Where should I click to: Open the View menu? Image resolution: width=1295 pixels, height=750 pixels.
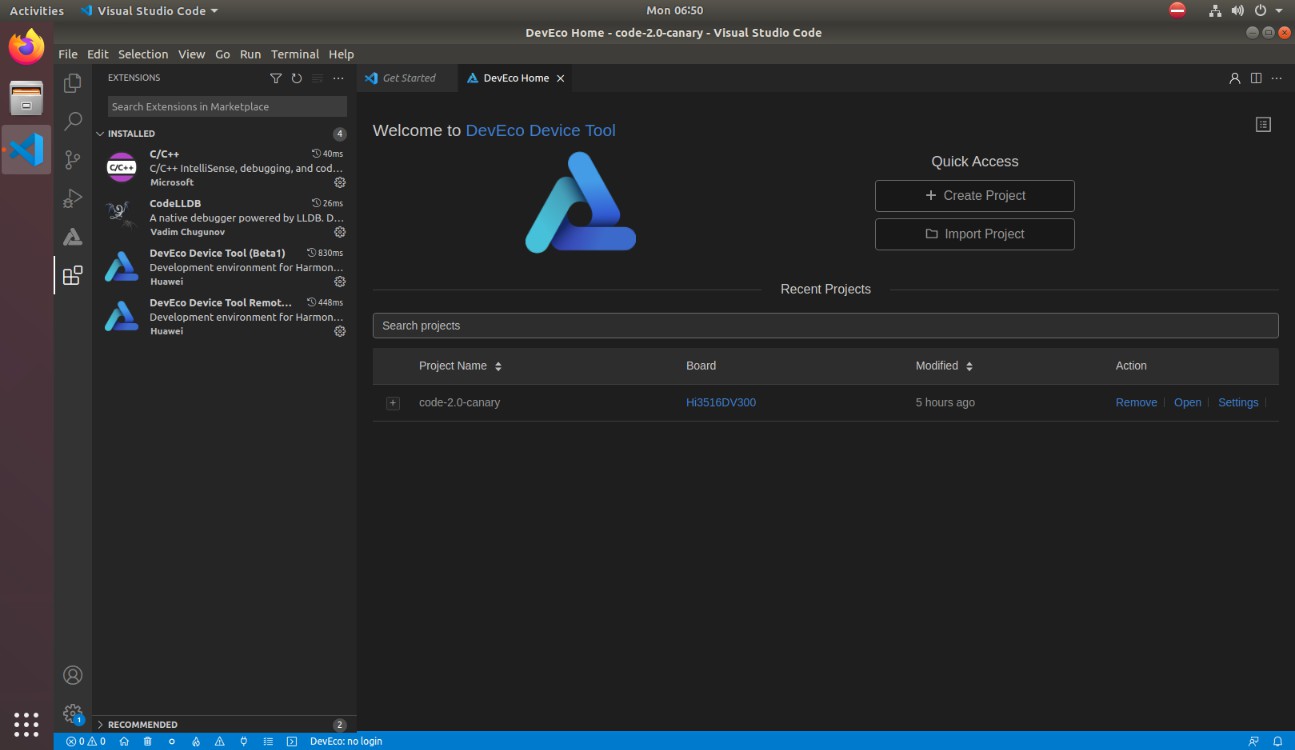click(192, 54)
